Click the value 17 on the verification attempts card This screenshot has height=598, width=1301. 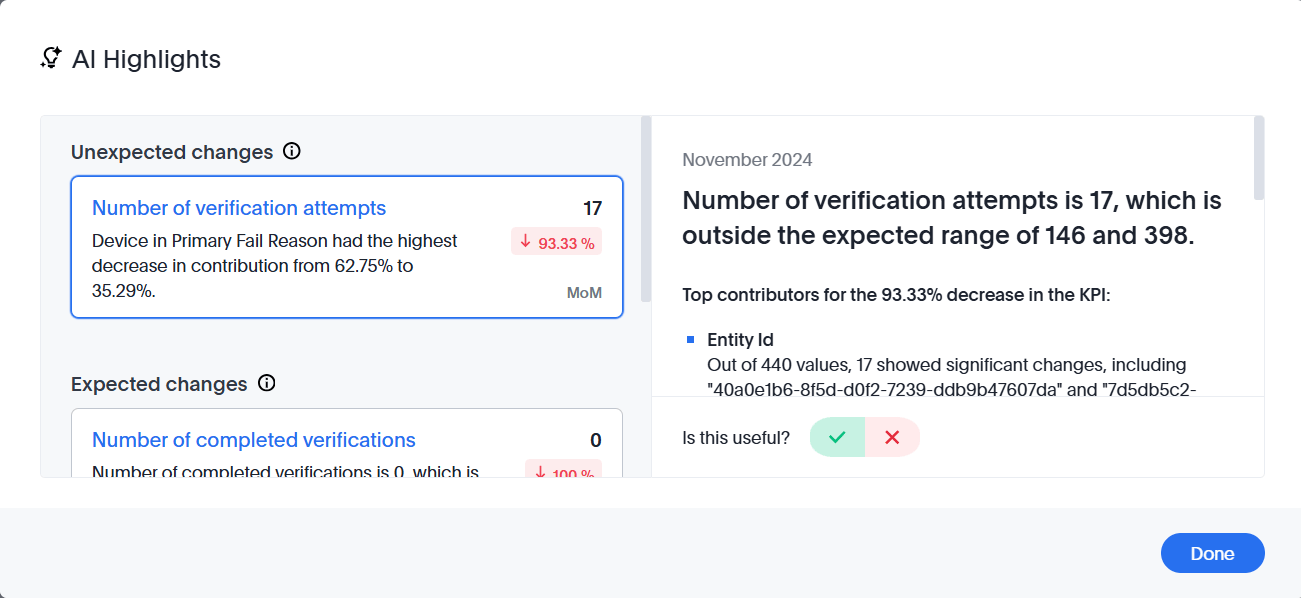(x=592, y=208)
